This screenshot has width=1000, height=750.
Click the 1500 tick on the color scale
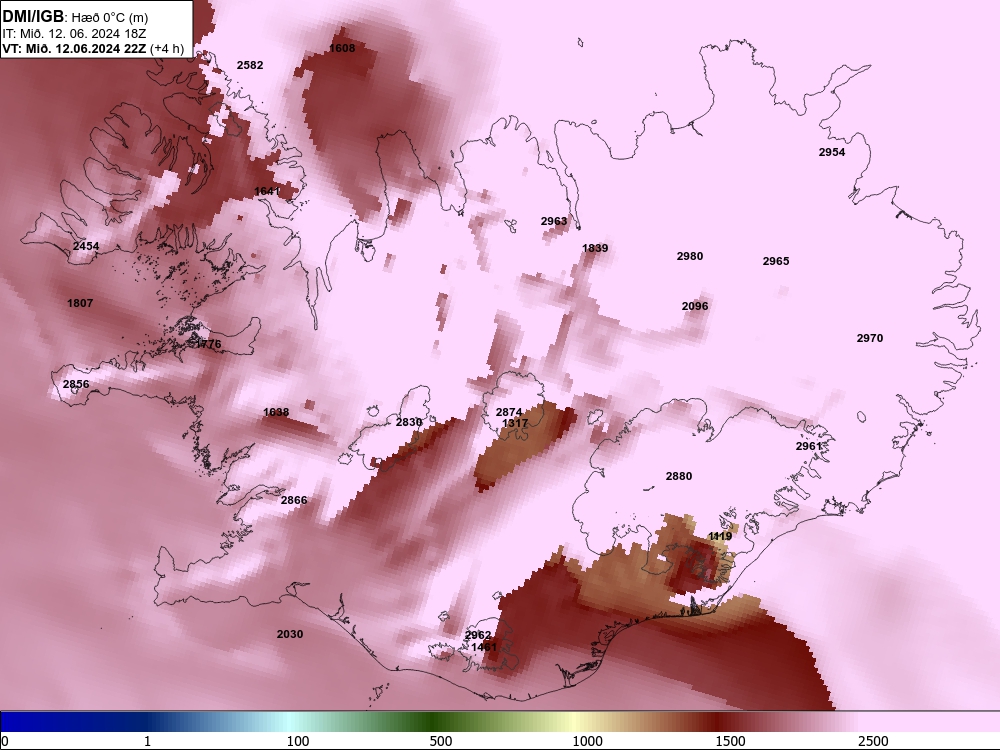[x=730, y=741]
